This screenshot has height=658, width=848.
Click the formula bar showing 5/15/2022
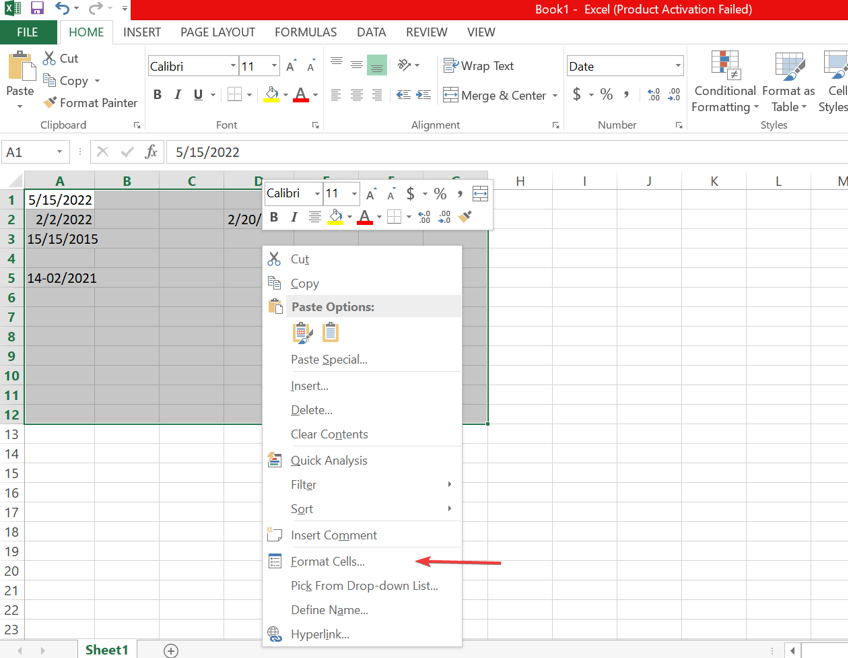coord(507,152)
